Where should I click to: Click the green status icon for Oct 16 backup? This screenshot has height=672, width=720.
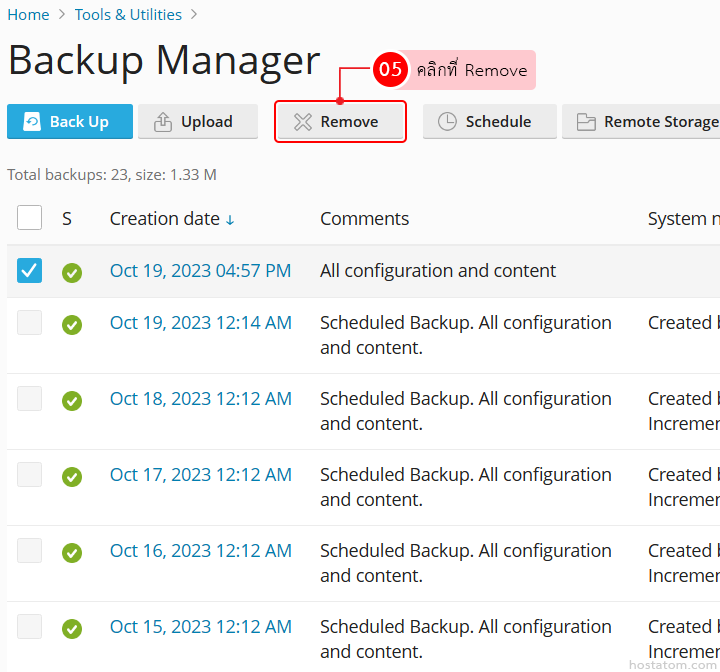point(72,552)
